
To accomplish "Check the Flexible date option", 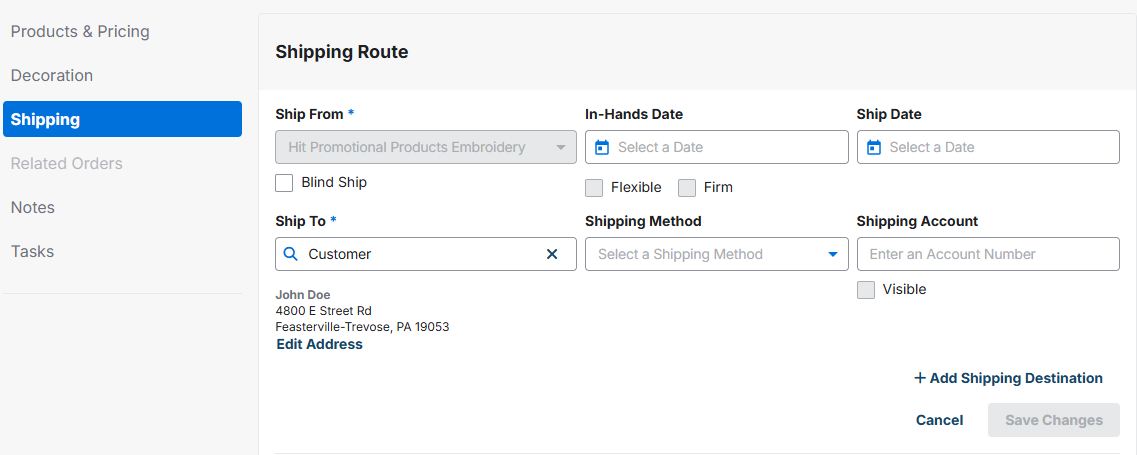I will pos(594,187).
